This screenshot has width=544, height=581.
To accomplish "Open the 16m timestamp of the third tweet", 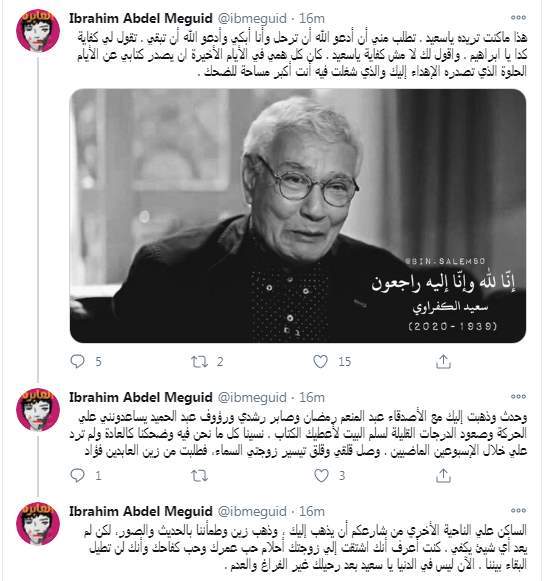I will click(x=312, y=511).
